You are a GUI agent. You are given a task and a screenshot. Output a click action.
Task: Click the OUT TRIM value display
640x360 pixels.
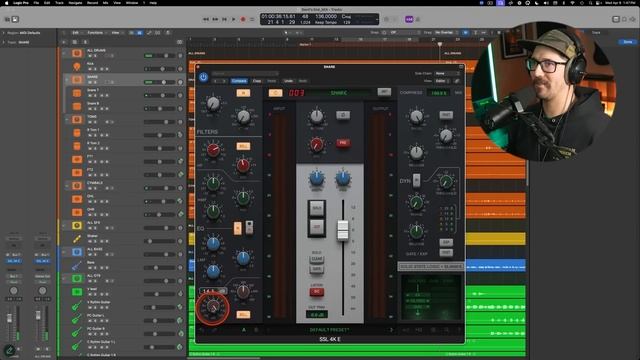point(317,315)
